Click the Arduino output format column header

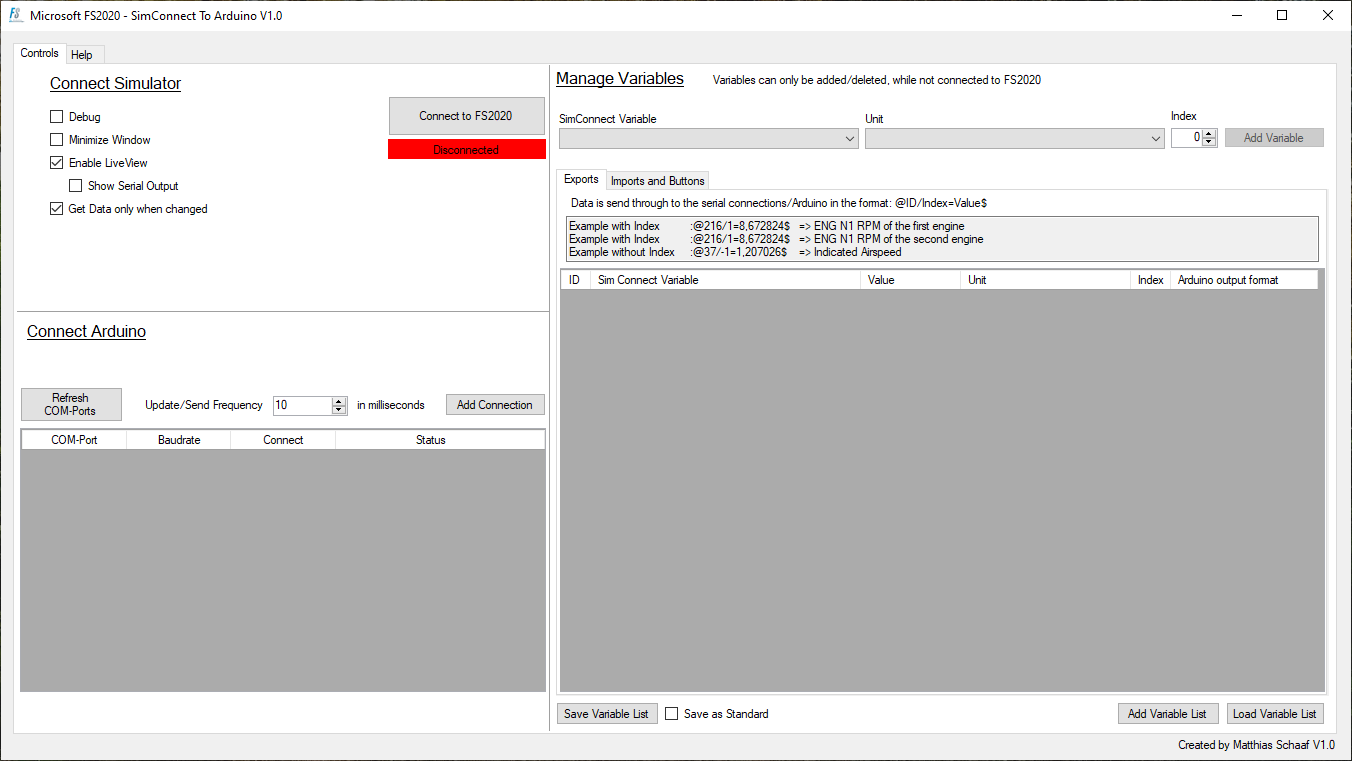point(1244,280)
